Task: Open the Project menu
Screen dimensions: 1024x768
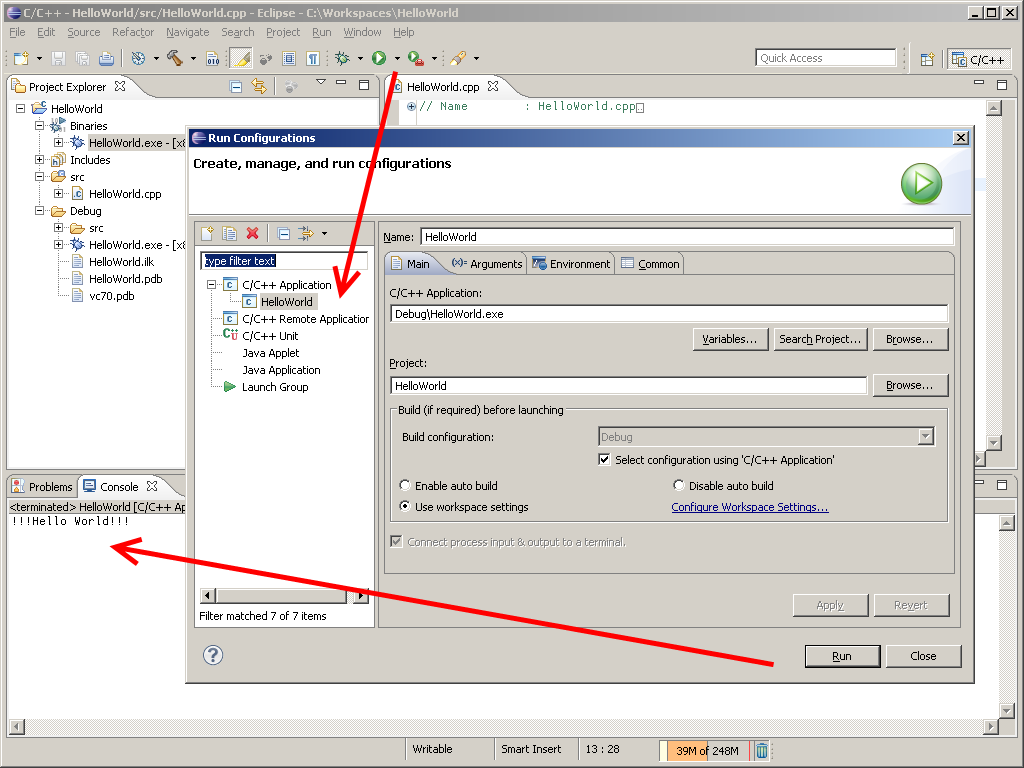Action: (283, 32)
